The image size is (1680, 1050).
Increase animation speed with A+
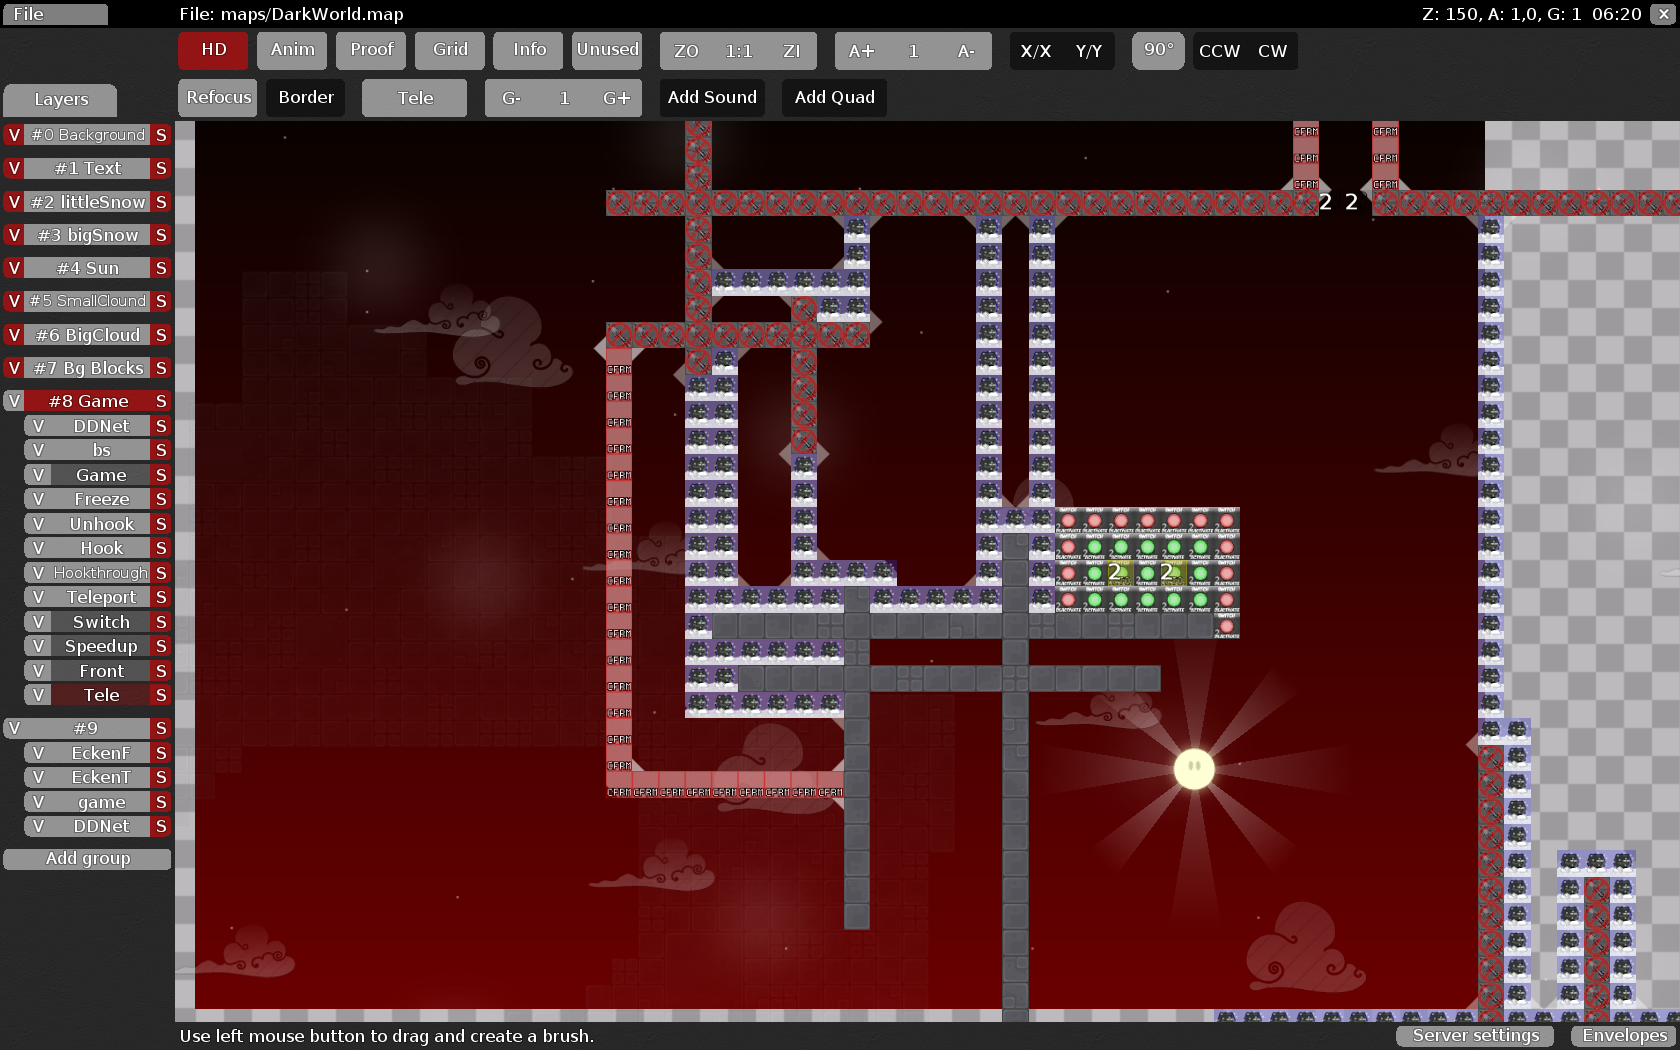(861, 51)
